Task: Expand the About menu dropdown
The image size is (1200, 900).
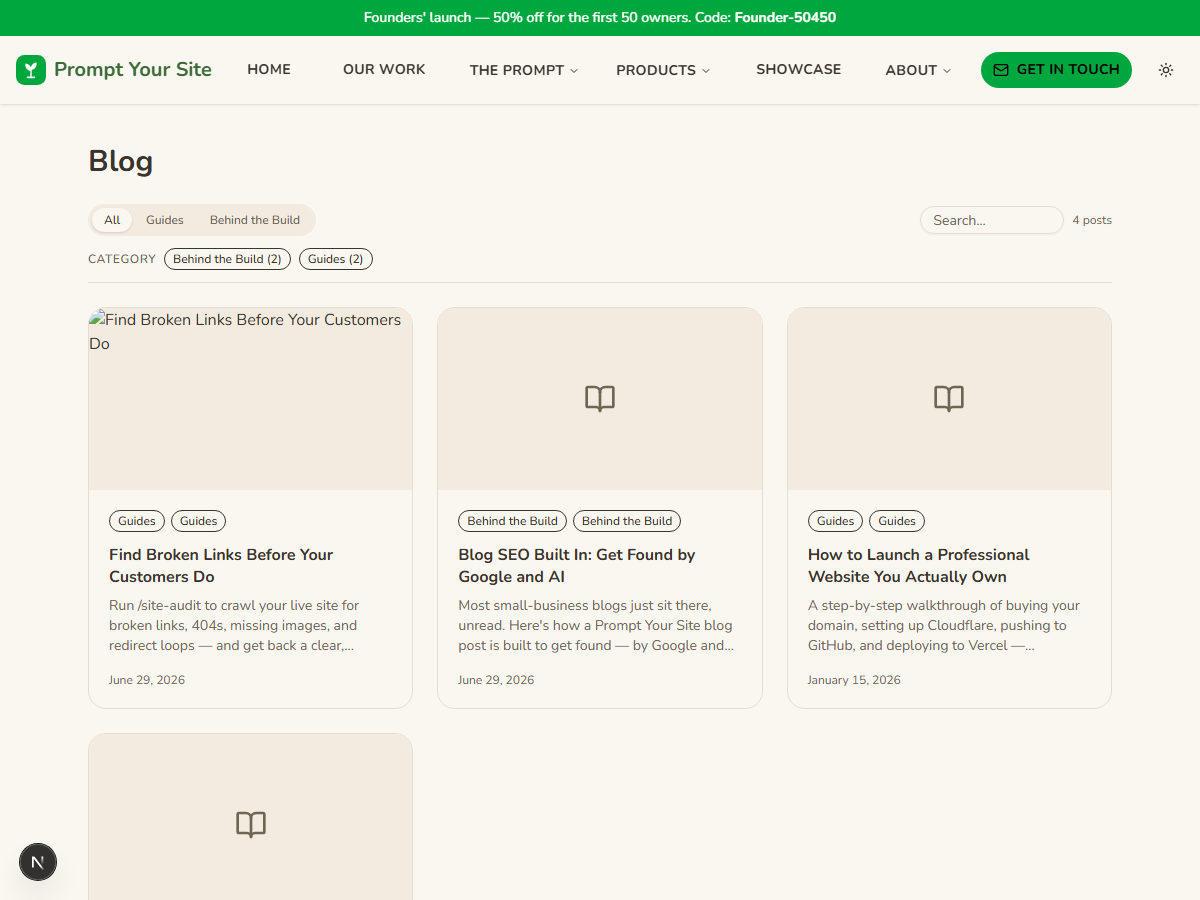Action: [x=918, y=70]
